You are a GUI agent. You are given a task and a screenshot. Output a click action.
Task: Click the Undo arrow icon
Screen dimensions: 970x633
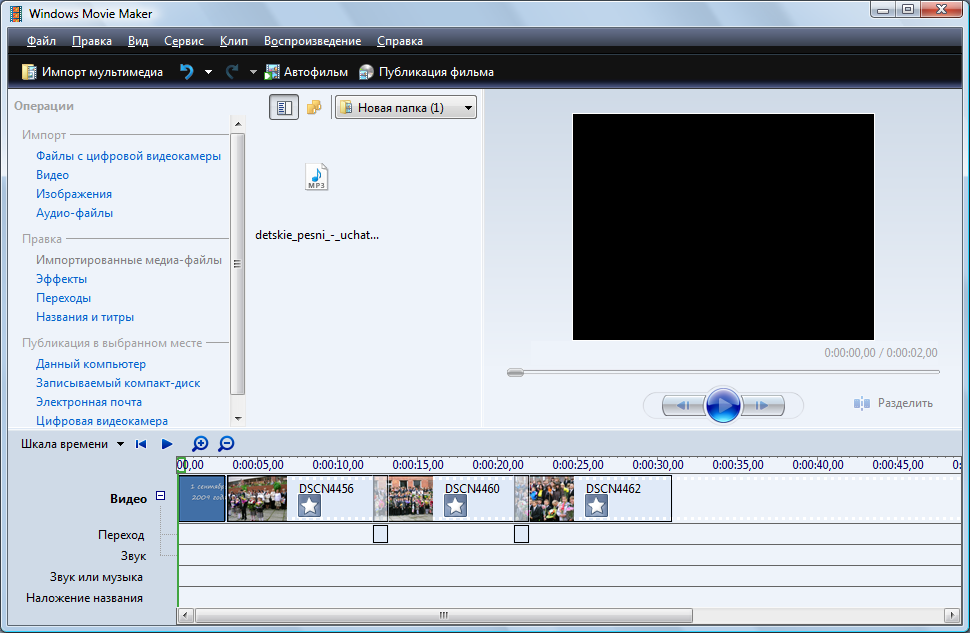coord(188,71)
